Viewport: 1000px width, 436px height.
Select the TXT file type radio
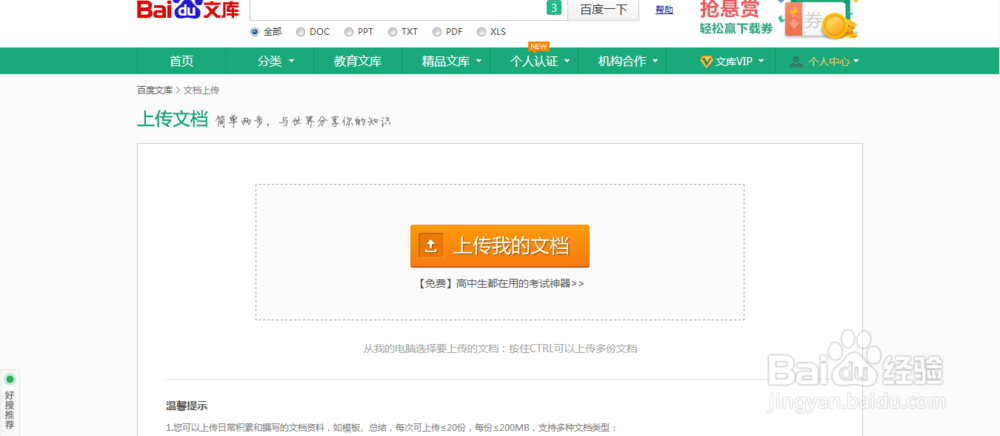[x=392, y=32]
